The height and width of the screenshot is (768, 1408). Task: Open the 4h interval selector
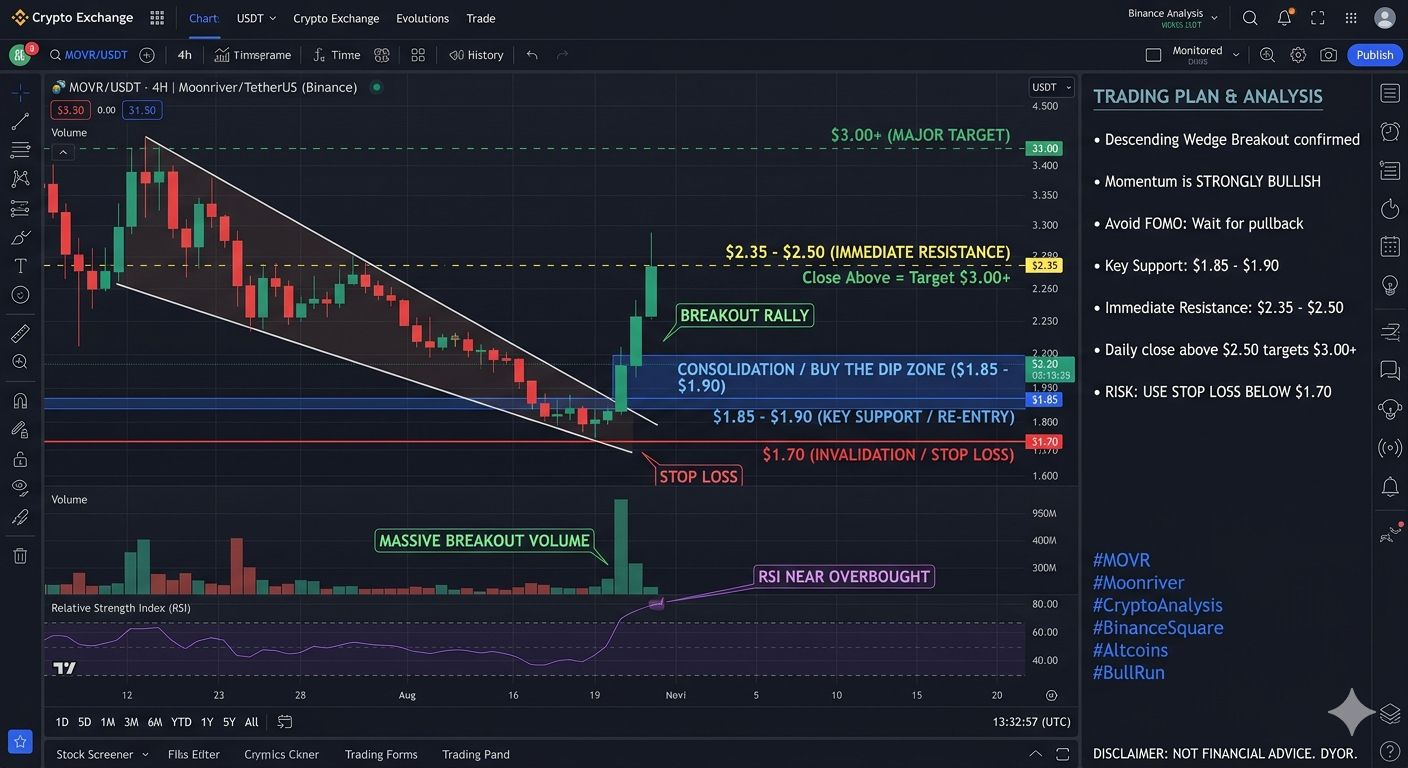coord(184,55)
